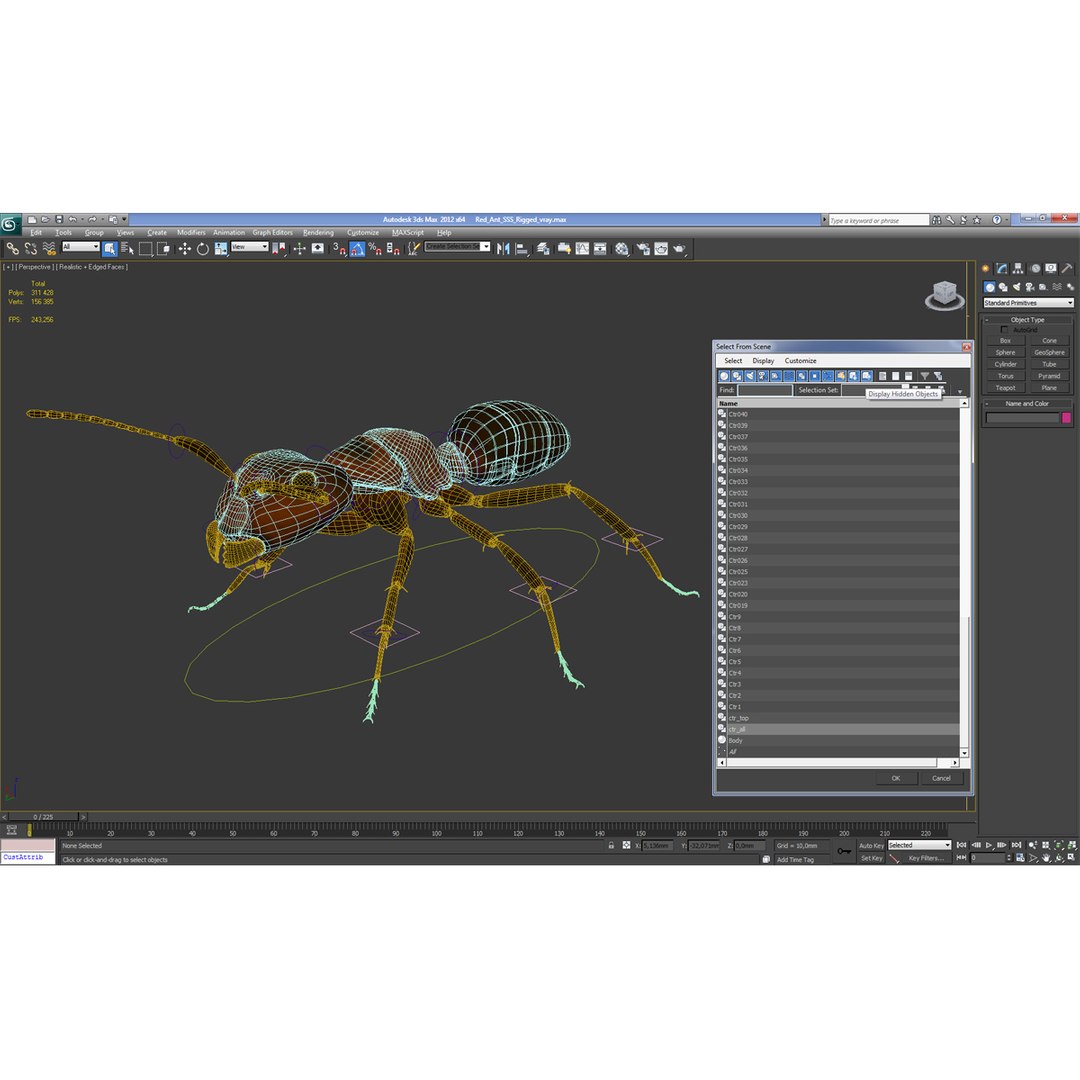Click the vertical scrollbar down arrow in list
Viewport: 1080px width, 1080px height.
[x=964, y=754]
